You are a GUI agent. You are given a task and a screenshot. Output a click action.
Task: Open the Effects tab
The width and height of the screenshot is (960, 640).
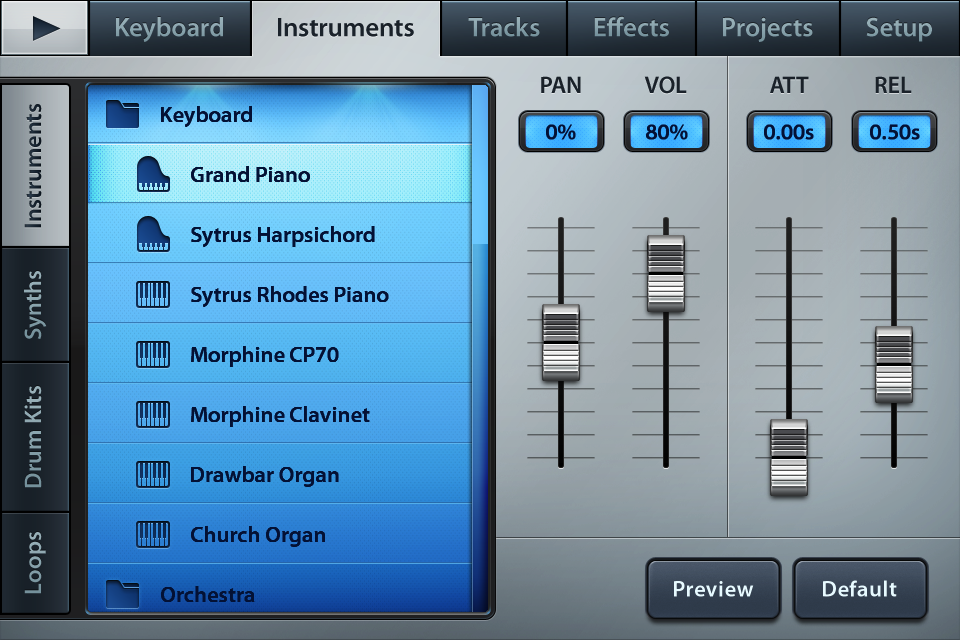click(631, 28)
